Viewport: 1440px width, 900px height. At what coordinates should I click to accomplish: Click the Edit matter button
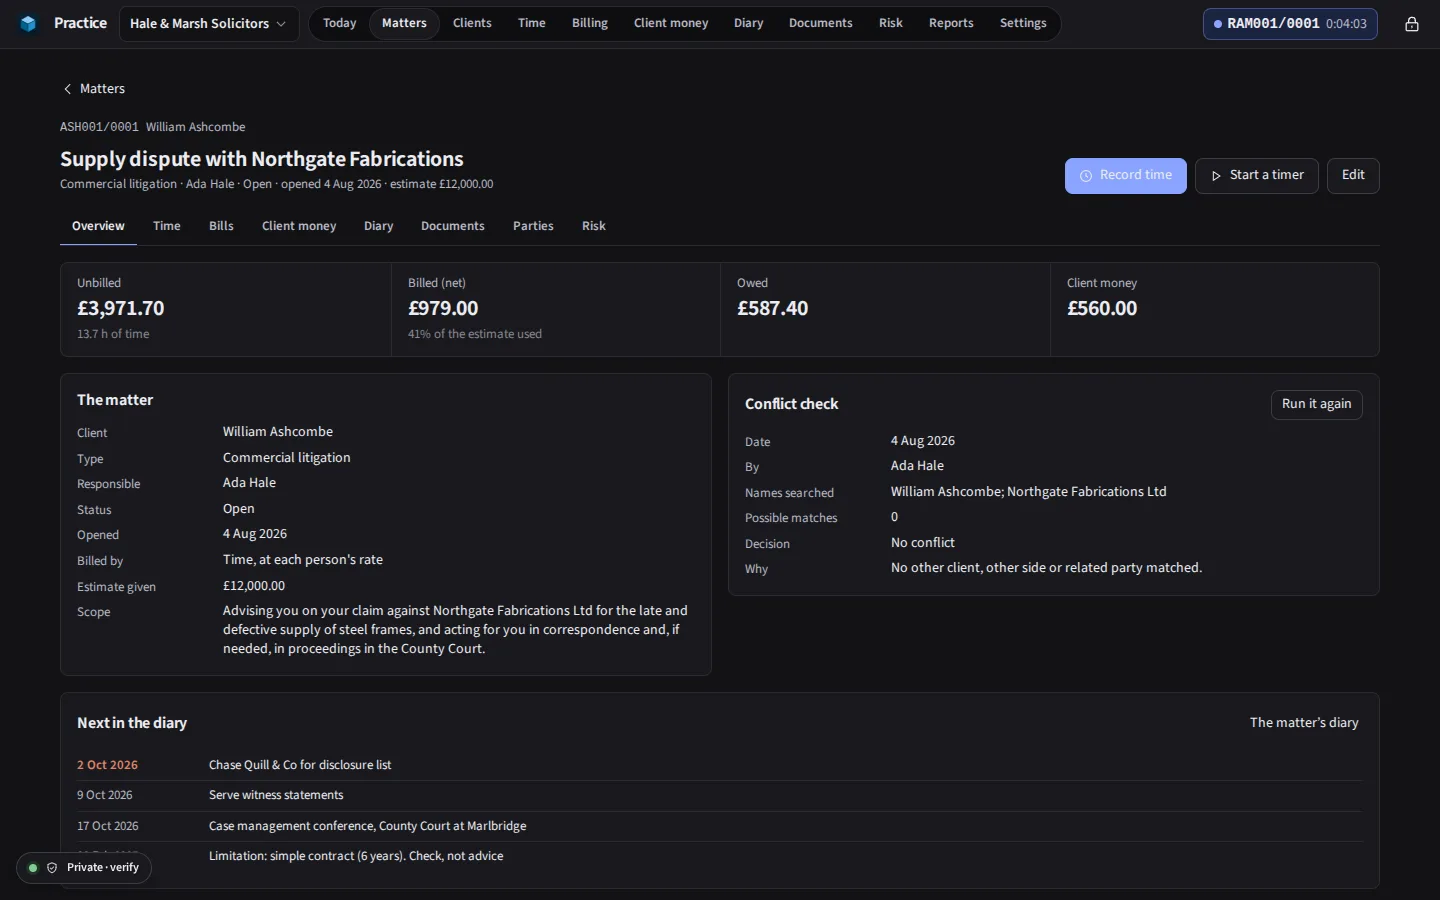1353,176
